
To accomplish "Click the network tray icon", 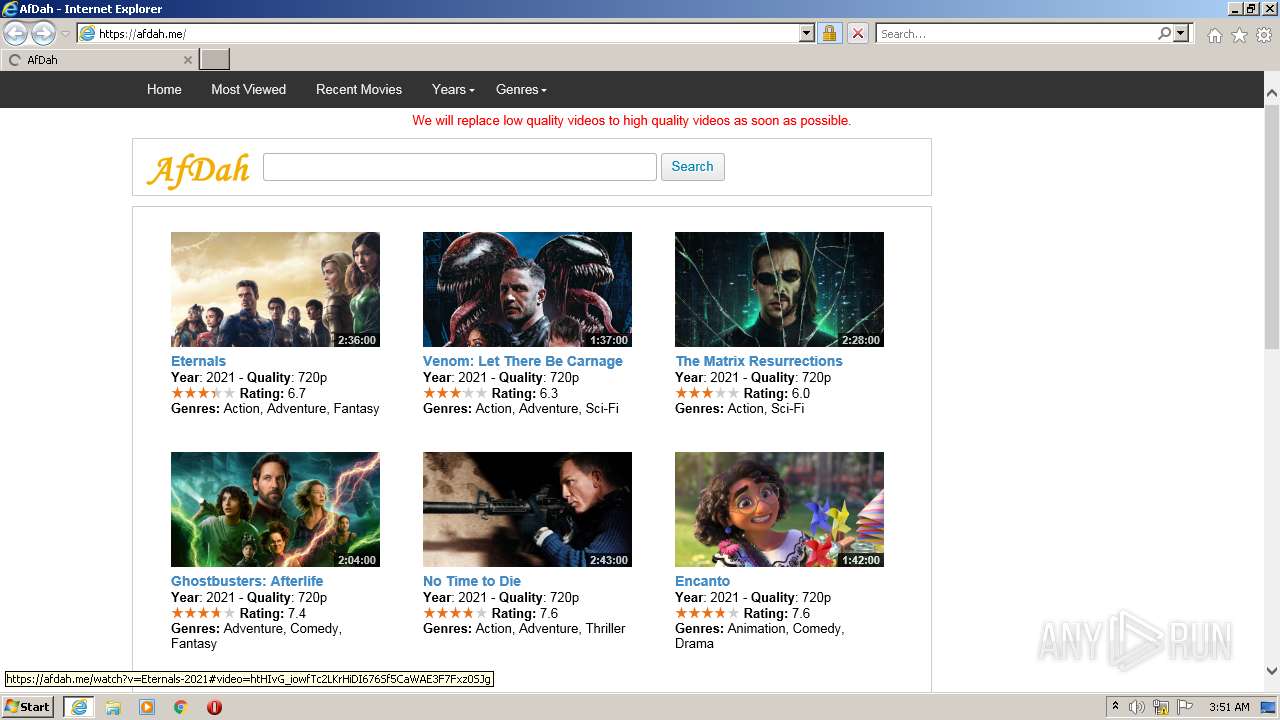I will (x=1161, y=707).
